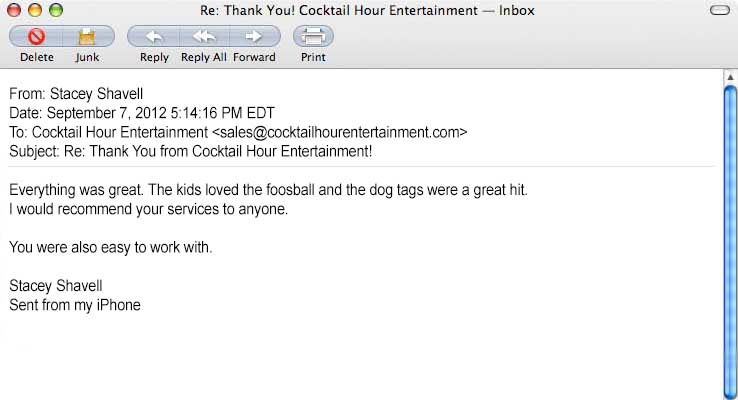Toggle toolbar visibility with the title bar pill button
The height and width of the screenshot is (400, 738).
718,11
